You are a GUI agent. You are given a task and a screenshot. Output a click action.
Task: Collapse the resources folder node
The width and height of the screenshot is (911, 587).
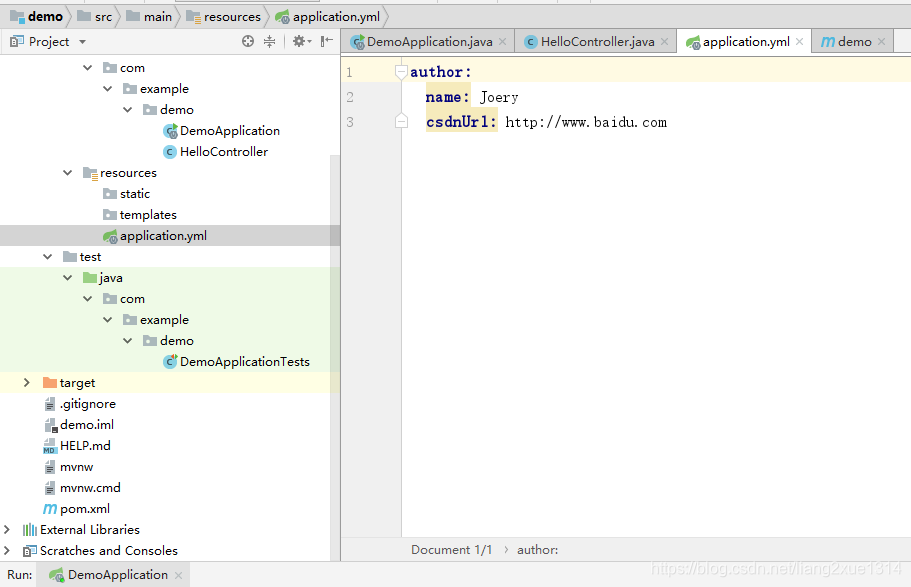click(68, 173)
